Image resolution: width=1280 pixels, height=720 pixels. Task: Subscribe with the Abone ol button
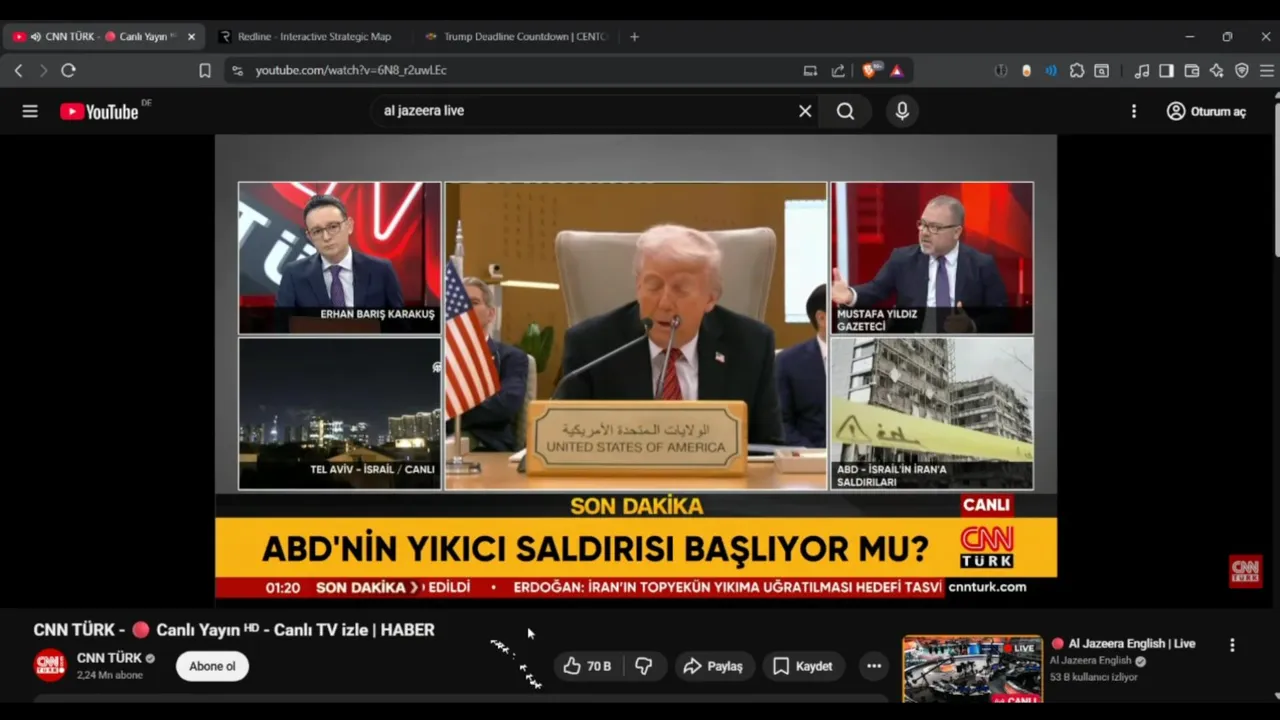point(212,666)
